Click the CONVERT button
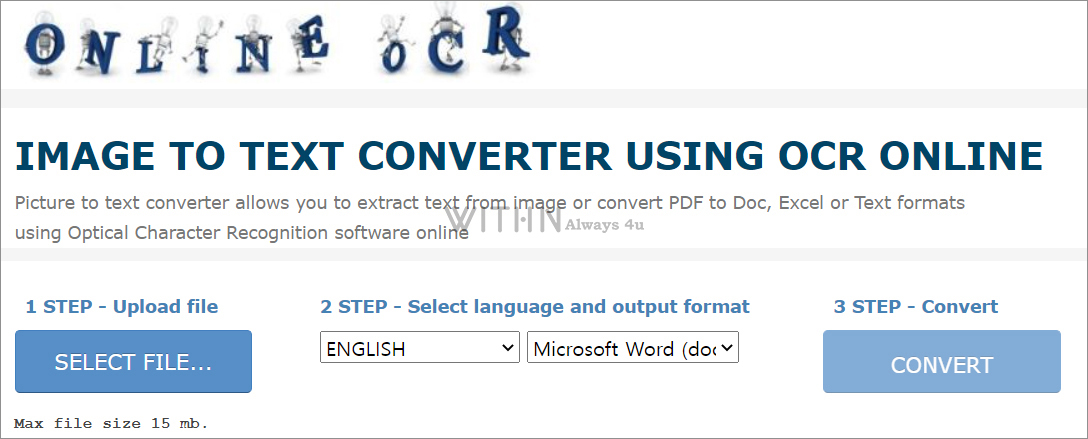 pyautogui.click(x=942, y=361)
